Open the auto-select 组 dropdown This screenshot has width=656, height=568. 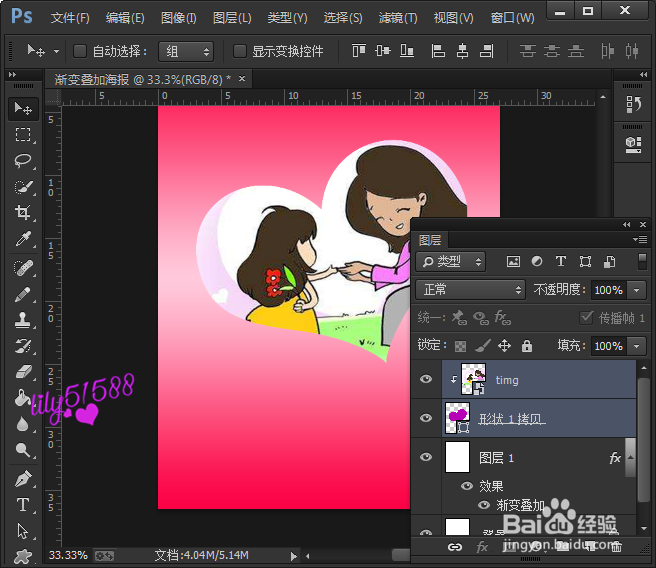tap(186, 51)
